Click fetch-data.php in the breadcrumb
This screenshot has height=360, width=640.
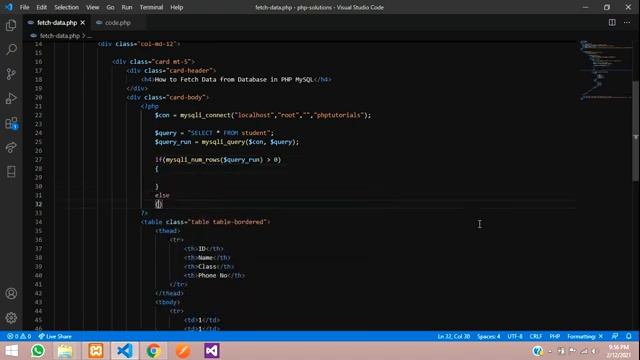tap(60, 36)
